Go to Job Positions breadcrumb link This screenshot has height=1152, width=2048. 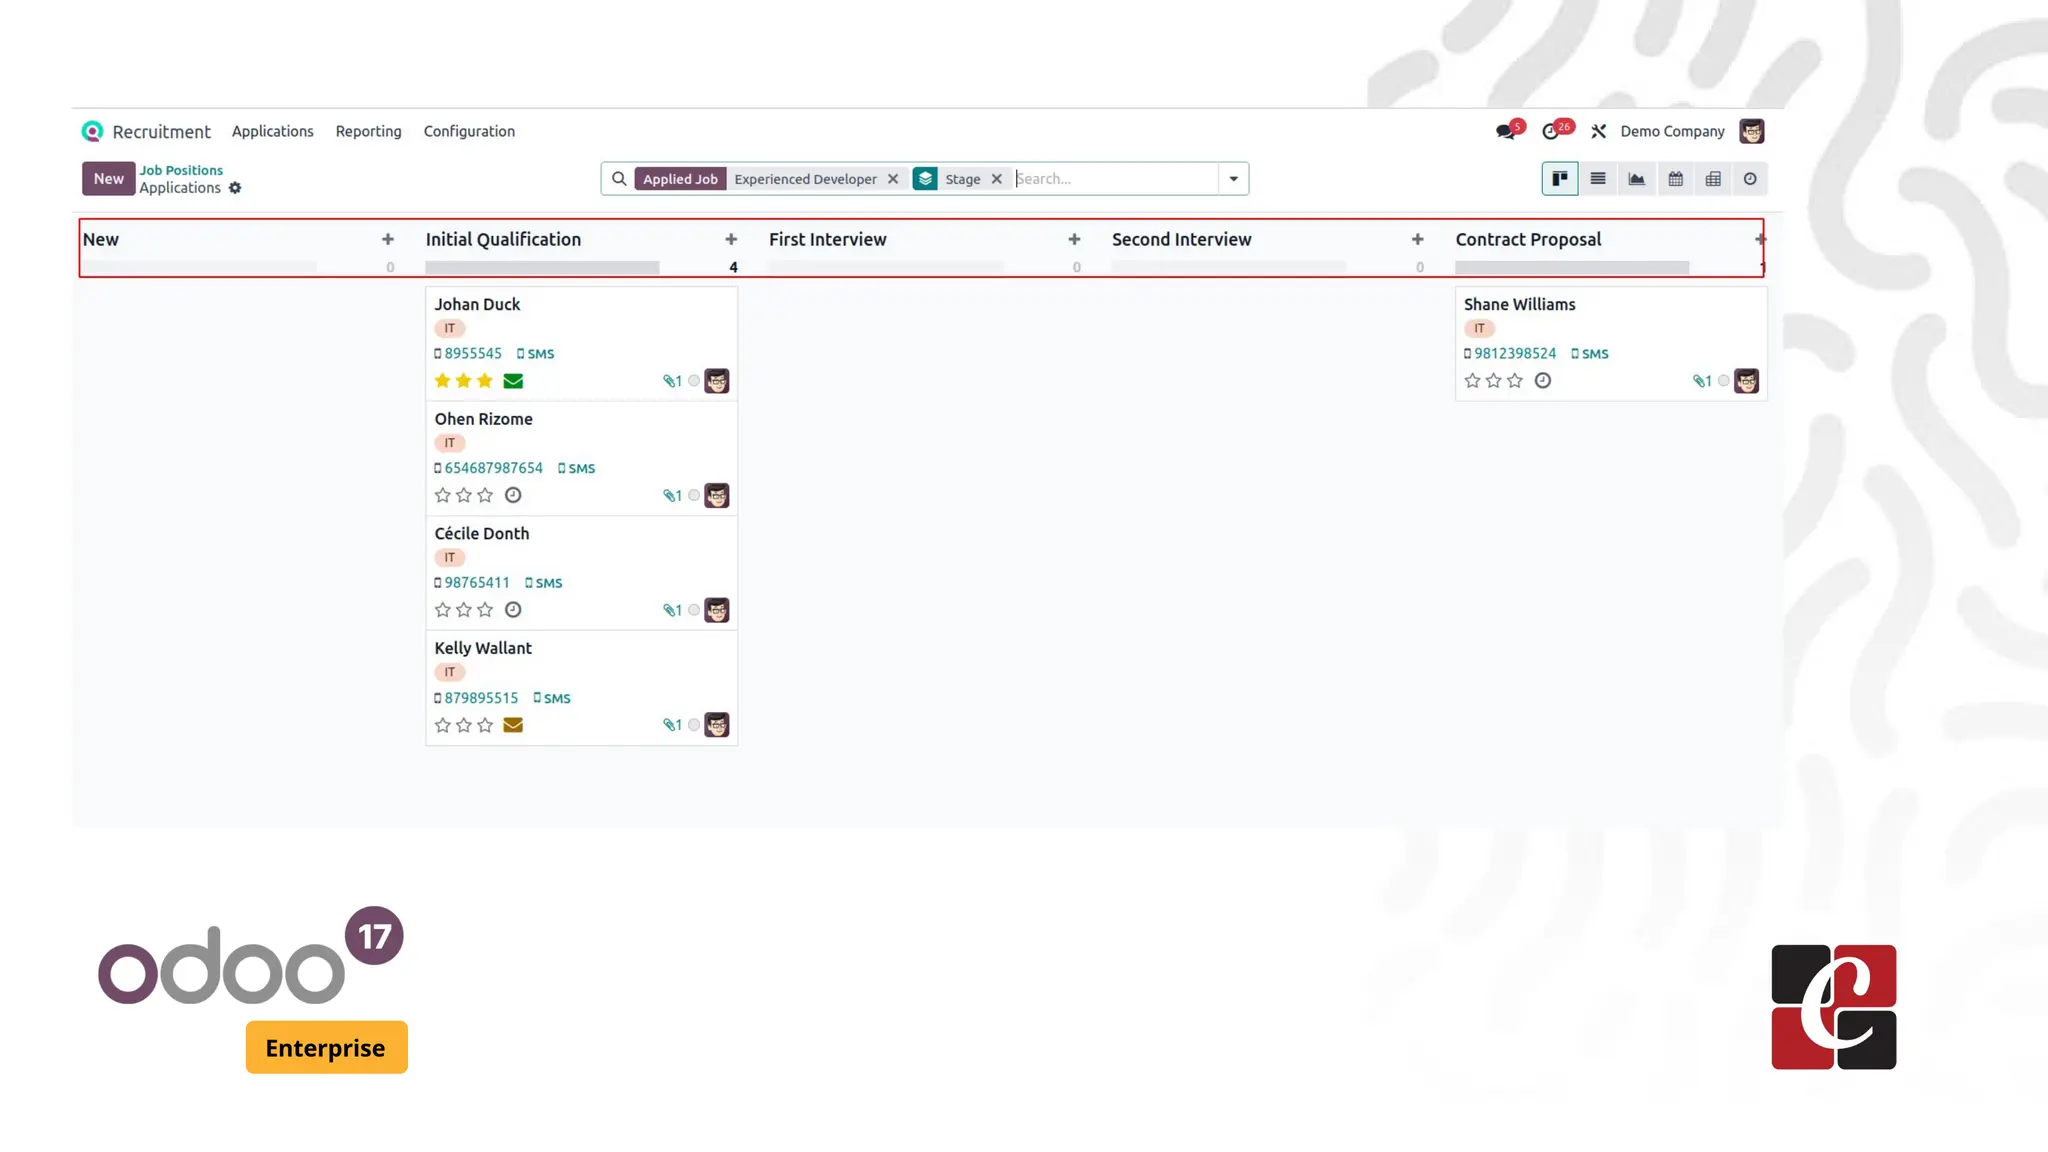[181, 170]
